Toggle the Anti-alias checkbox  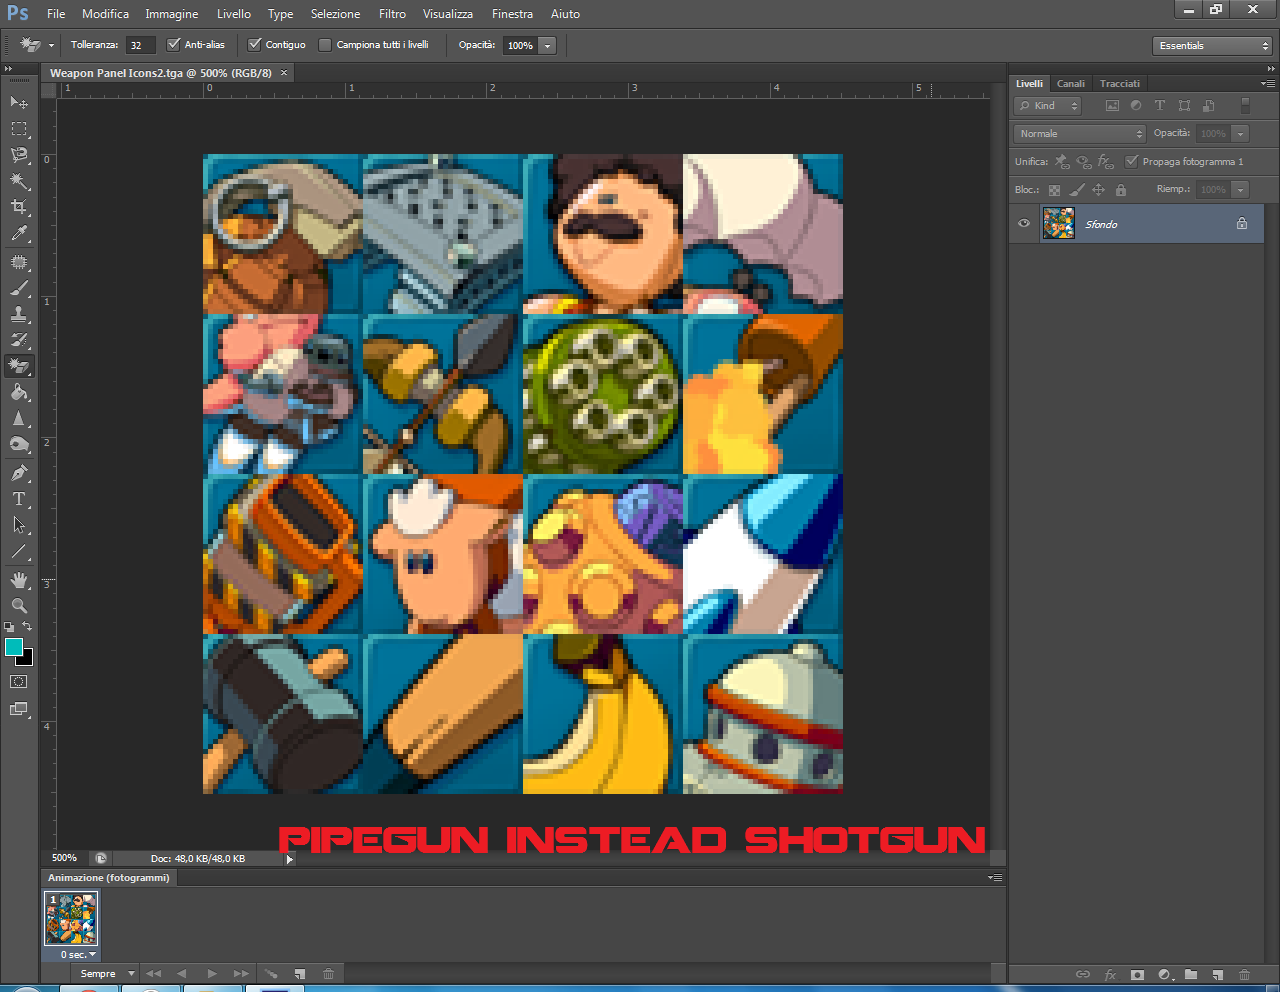click(x=174, y=44)
